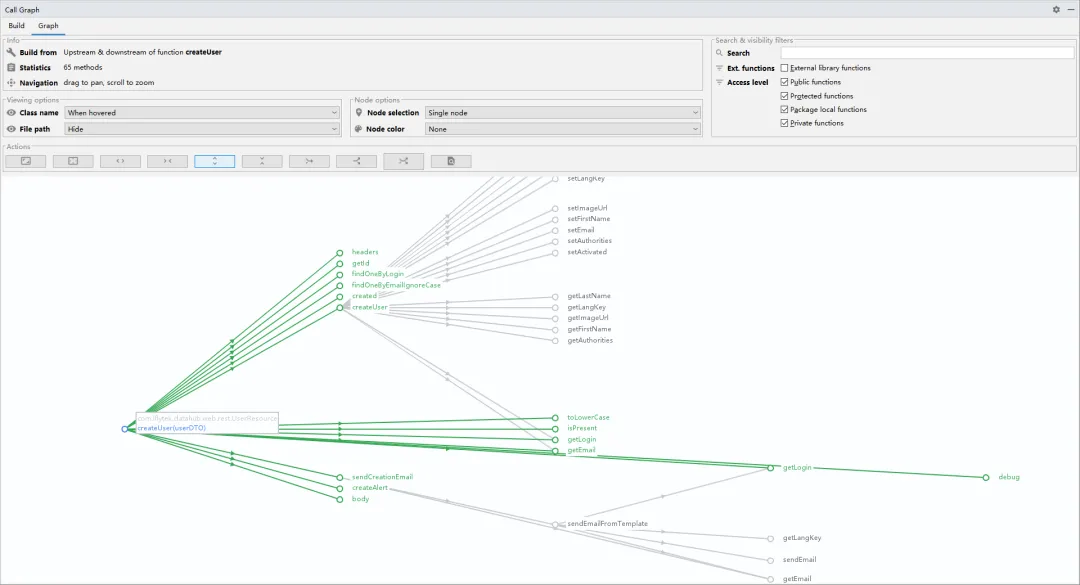Open Call Graph settings gear
The image size is (1080, 585).
point(1056,10)
